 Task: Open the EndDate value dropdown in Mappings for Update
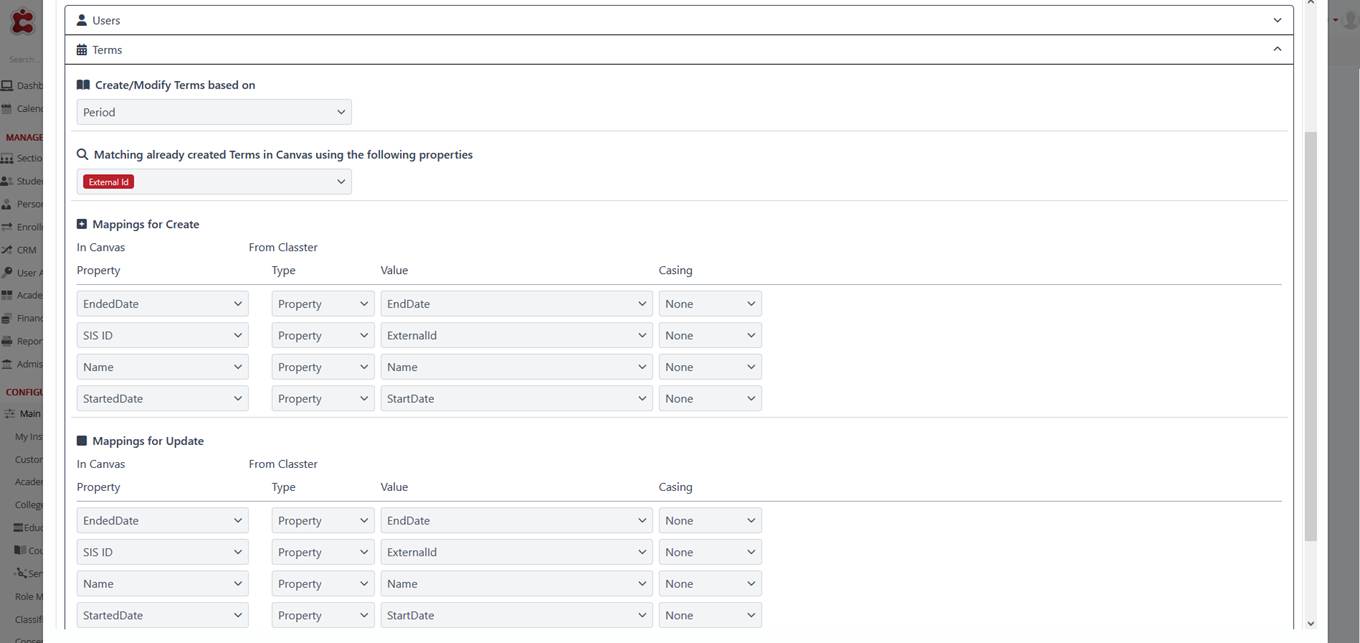coord(517,521)
